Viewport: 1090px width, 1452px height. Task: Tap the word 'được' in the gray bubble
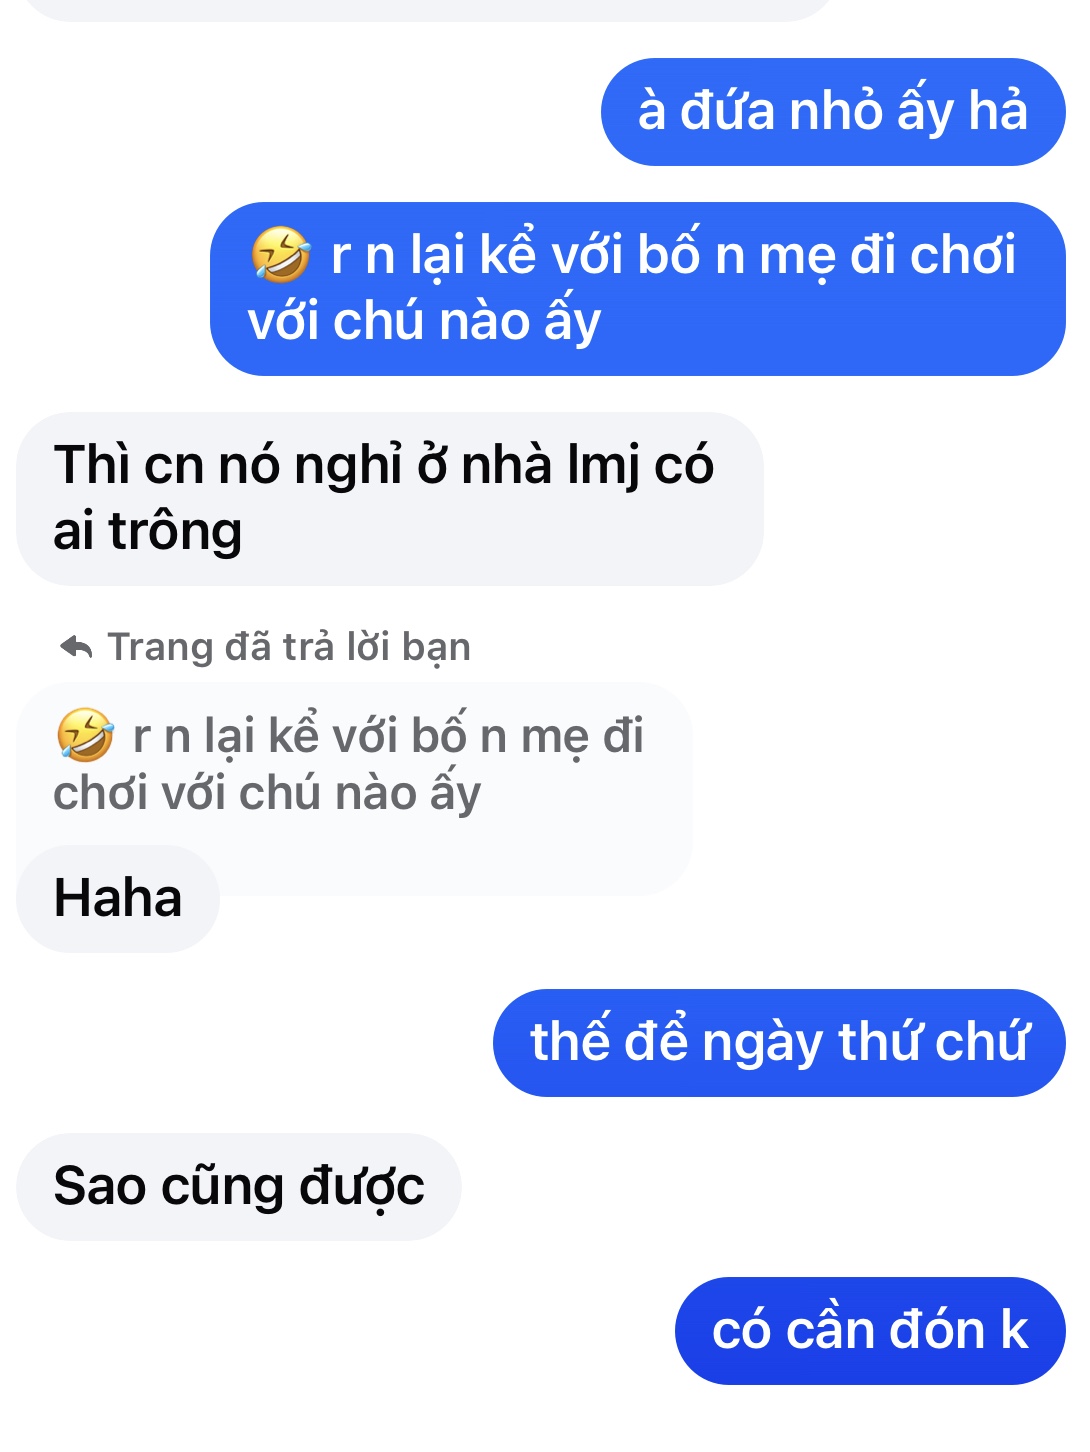click(362, 1187)
